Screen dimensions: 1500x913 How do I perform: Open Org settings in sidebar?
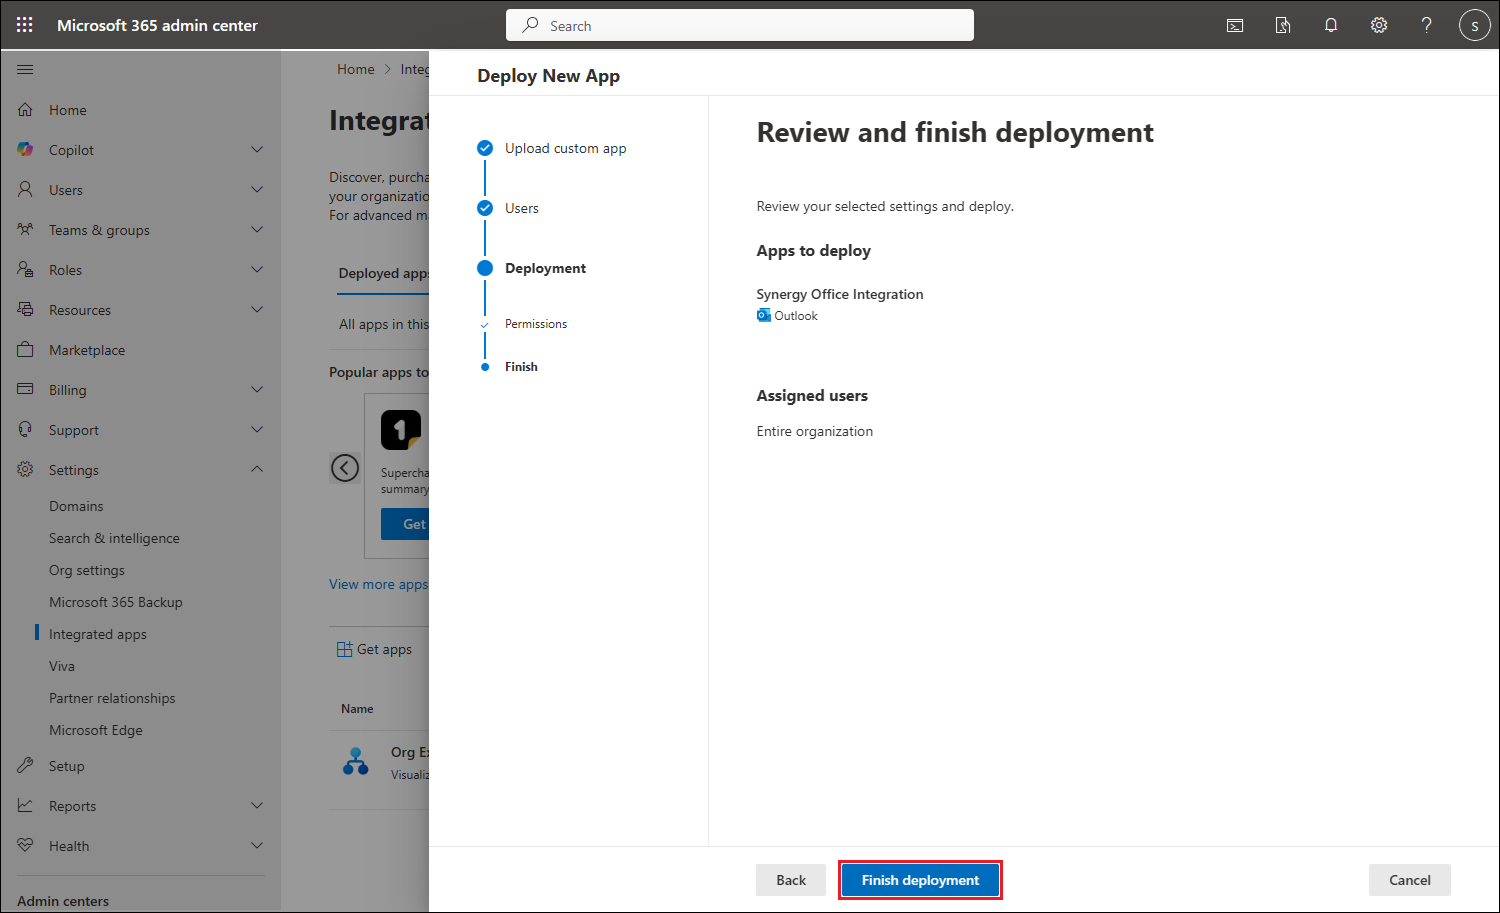(87, 570)
